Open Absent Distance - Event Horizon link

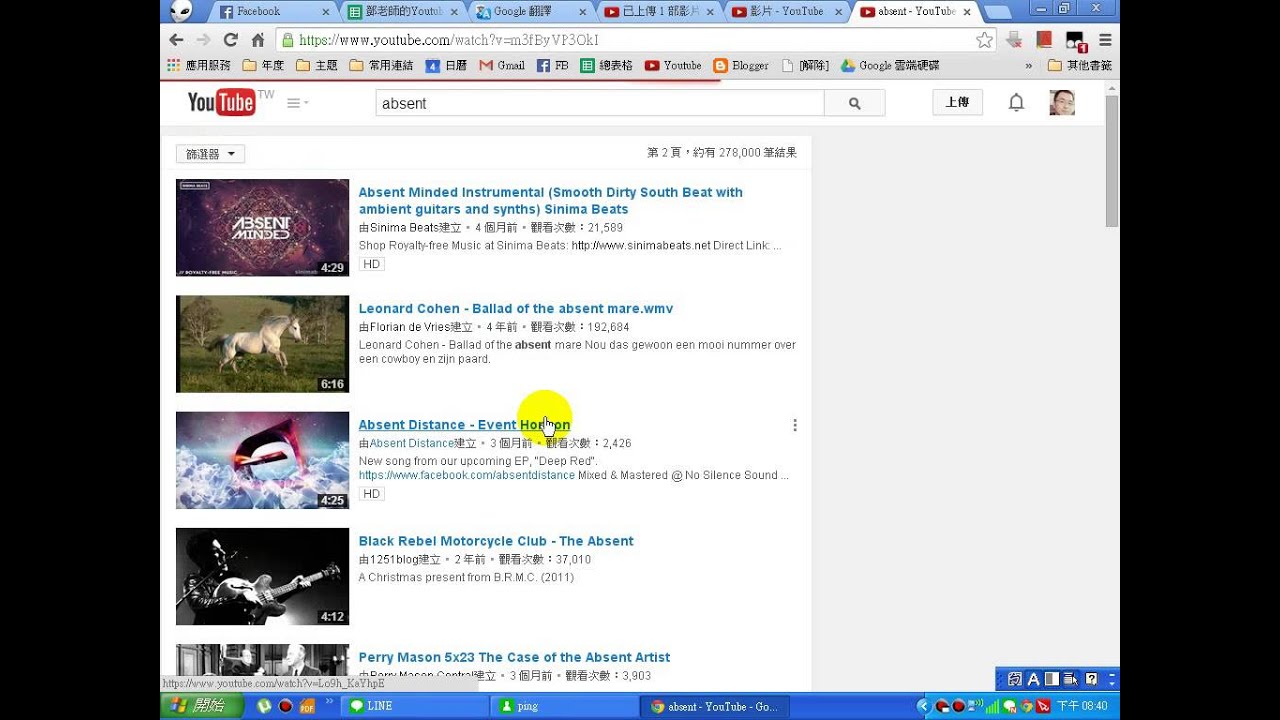point(464,425)
